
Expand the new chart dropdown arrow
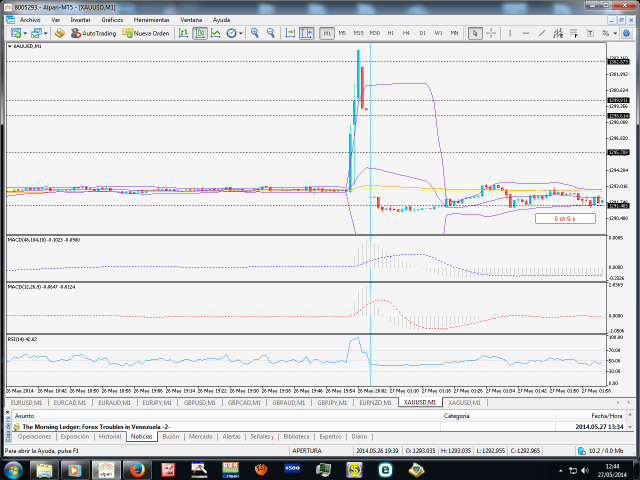pyautogui.click(x=23, y=33)
